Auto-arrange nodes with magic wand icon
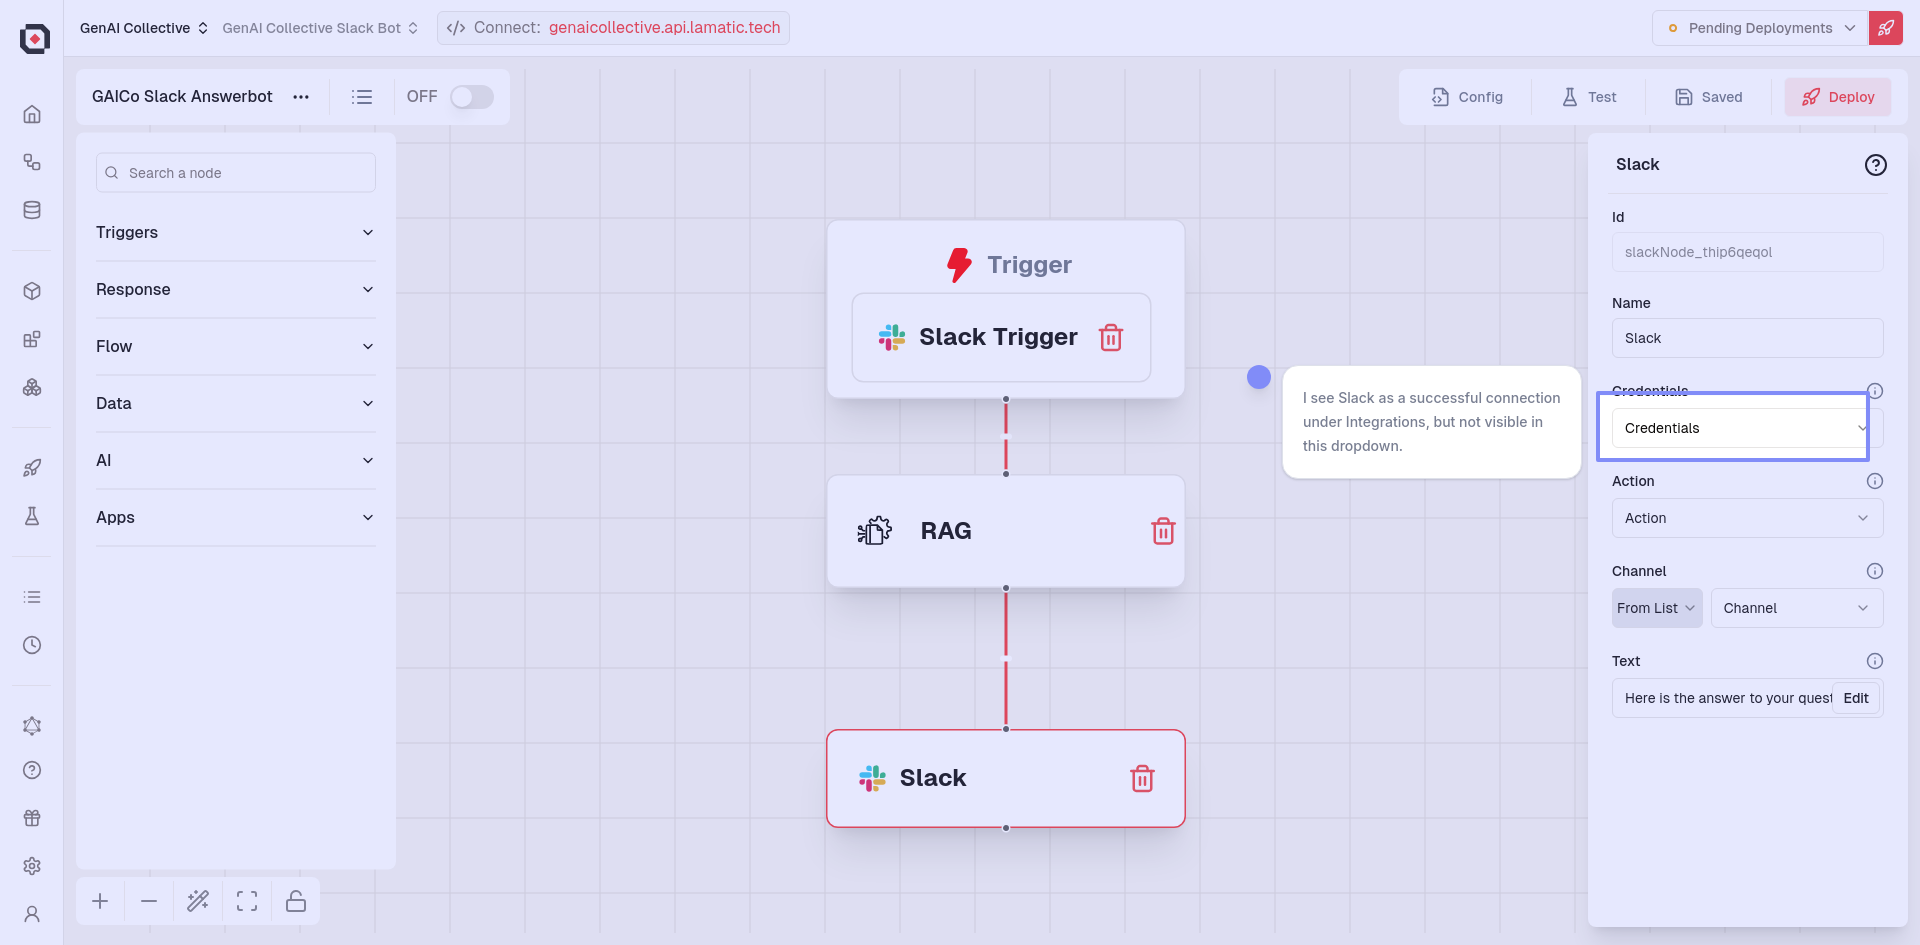Image resolution: width=1920 pixels, height=945 pixels. (x=198, y=901)
